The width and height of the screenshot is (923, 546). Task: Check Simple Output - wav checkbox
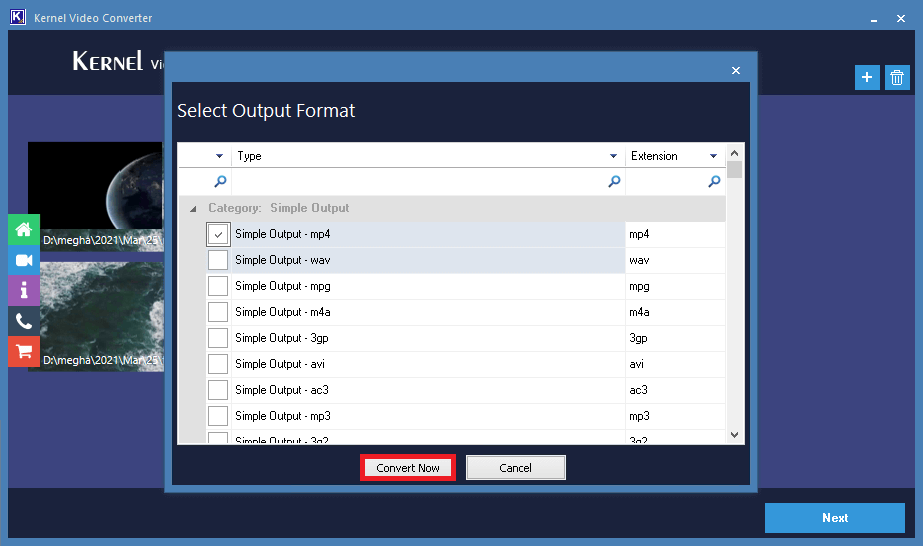click(x=218, y=260)
